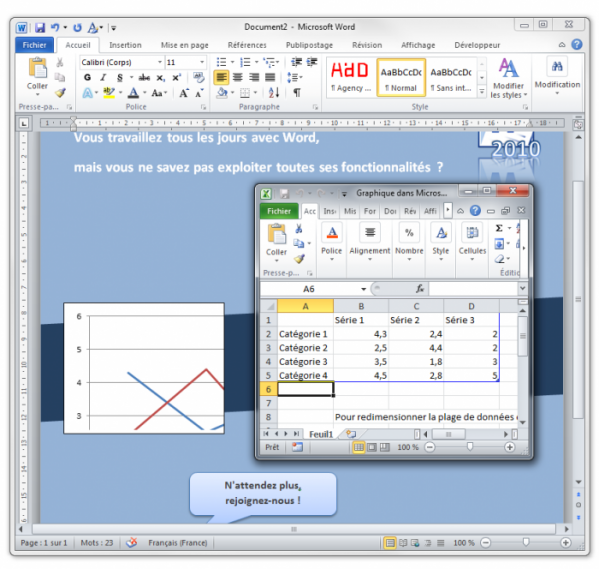
Task: Click the sort A-Z icon
Action: tap(274, 92)
